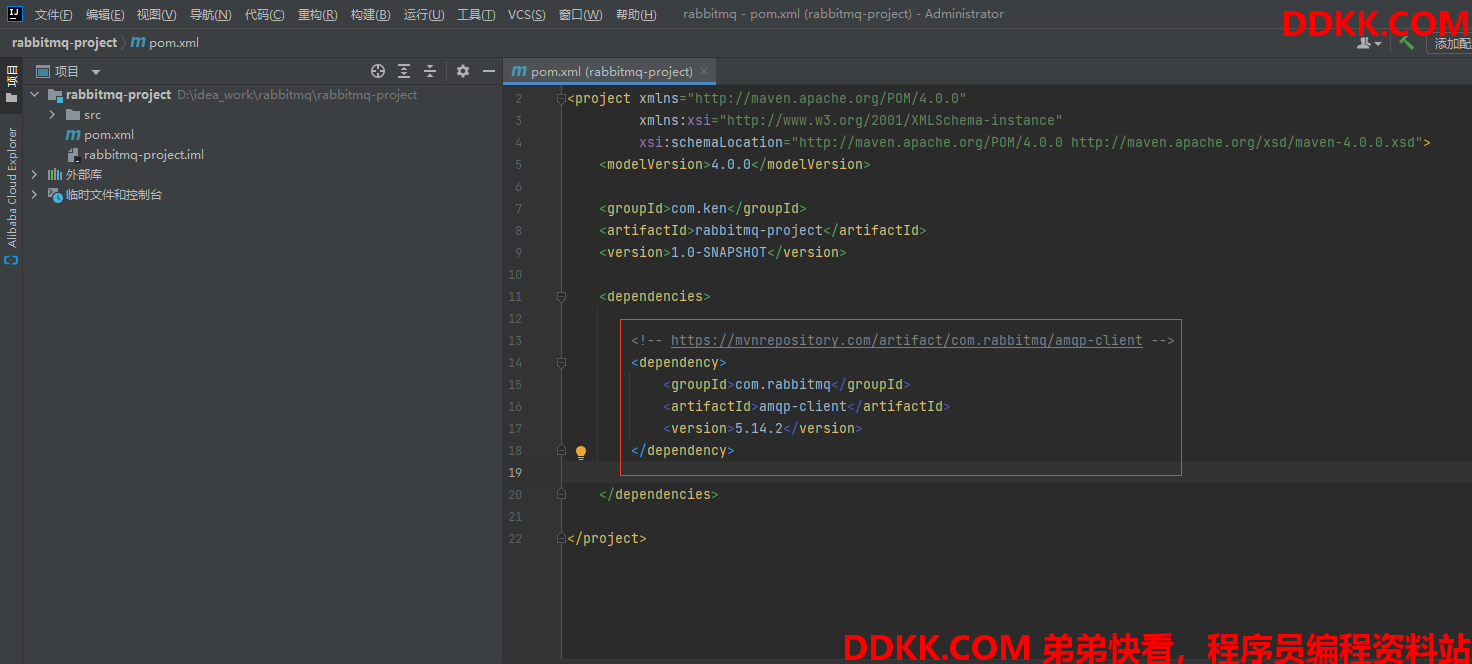Click fold end marker at line 20
The image size is (1472, 664).
(x=561, y=494)
